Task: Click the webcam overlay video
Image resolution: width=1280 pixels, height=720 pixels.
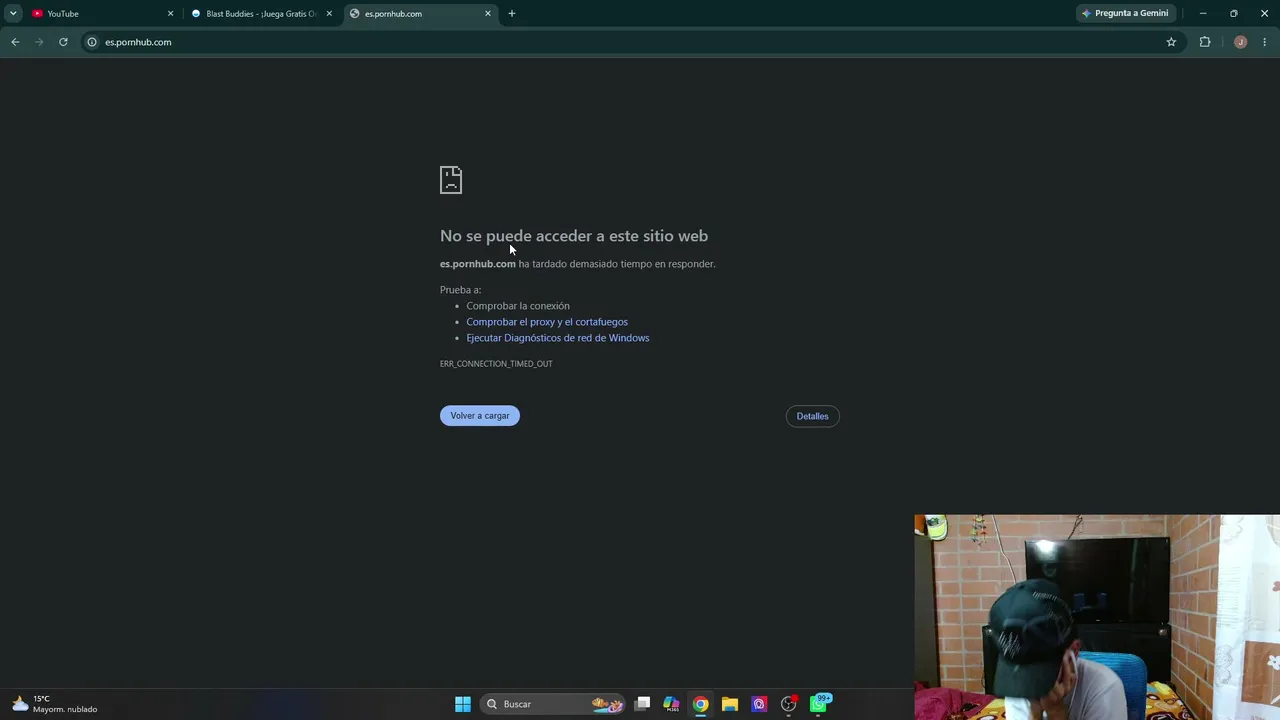Action: [1097, 617]
